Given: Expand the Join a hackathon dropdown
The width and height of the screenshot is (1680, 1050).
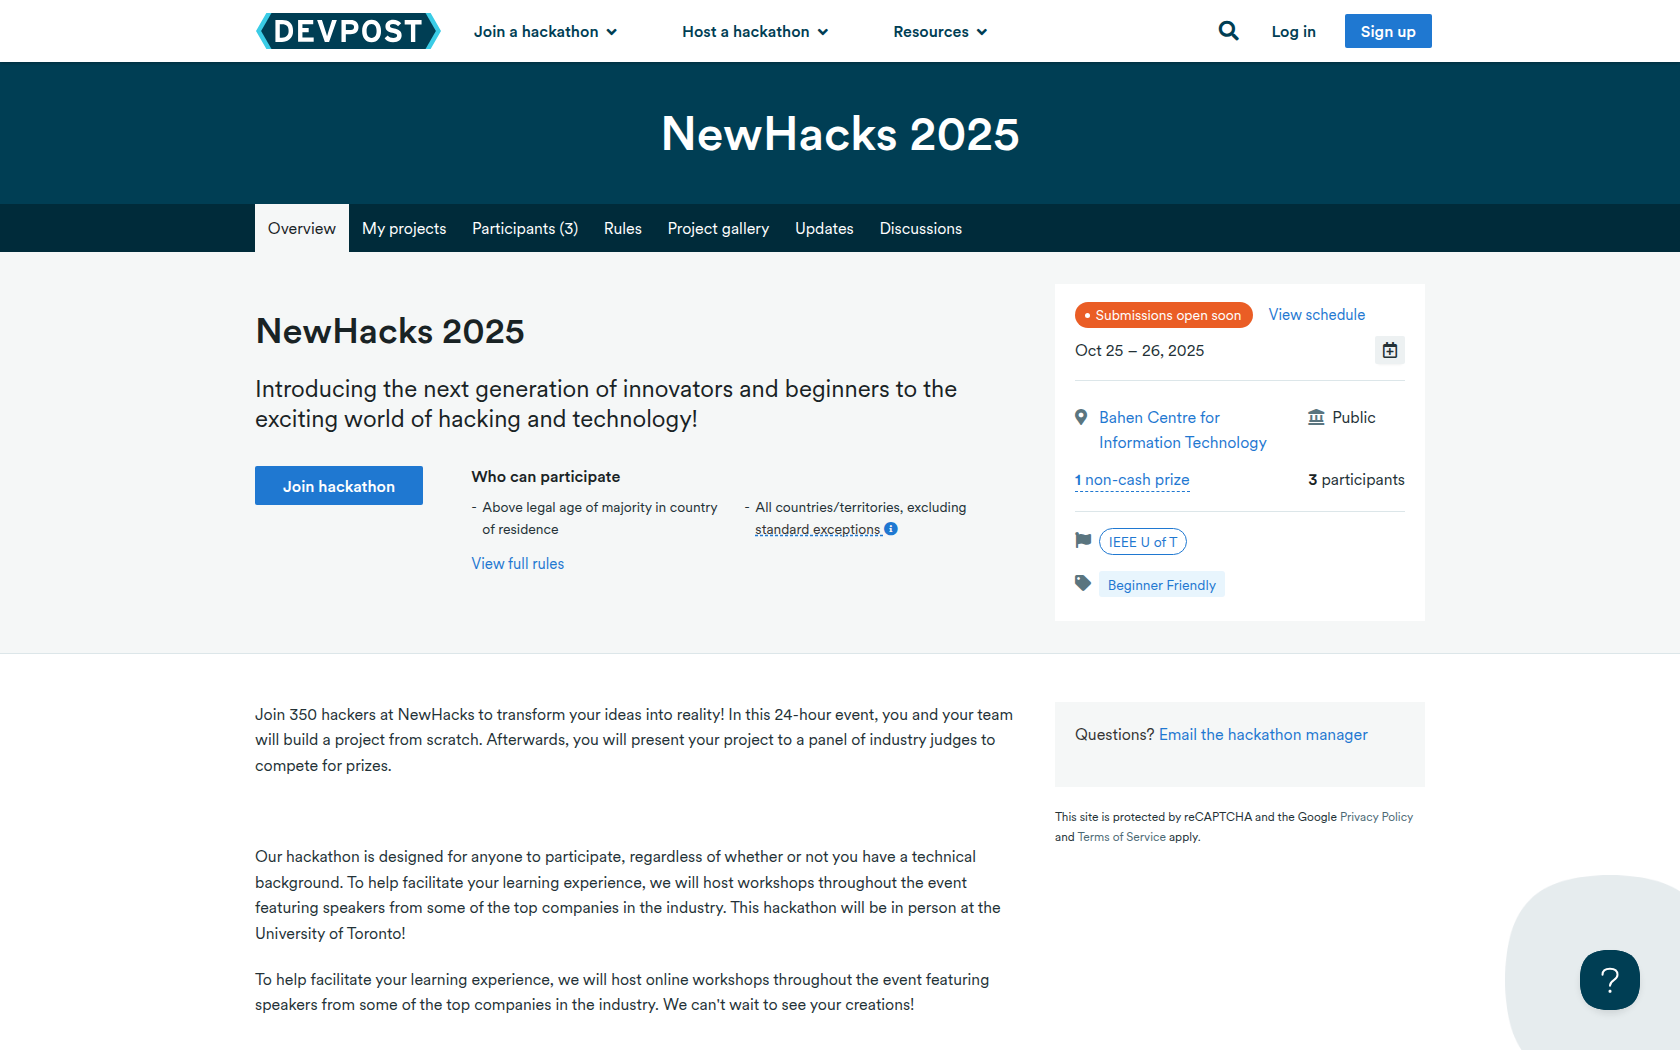Looking at the screenshot, I should pos(545,32).
